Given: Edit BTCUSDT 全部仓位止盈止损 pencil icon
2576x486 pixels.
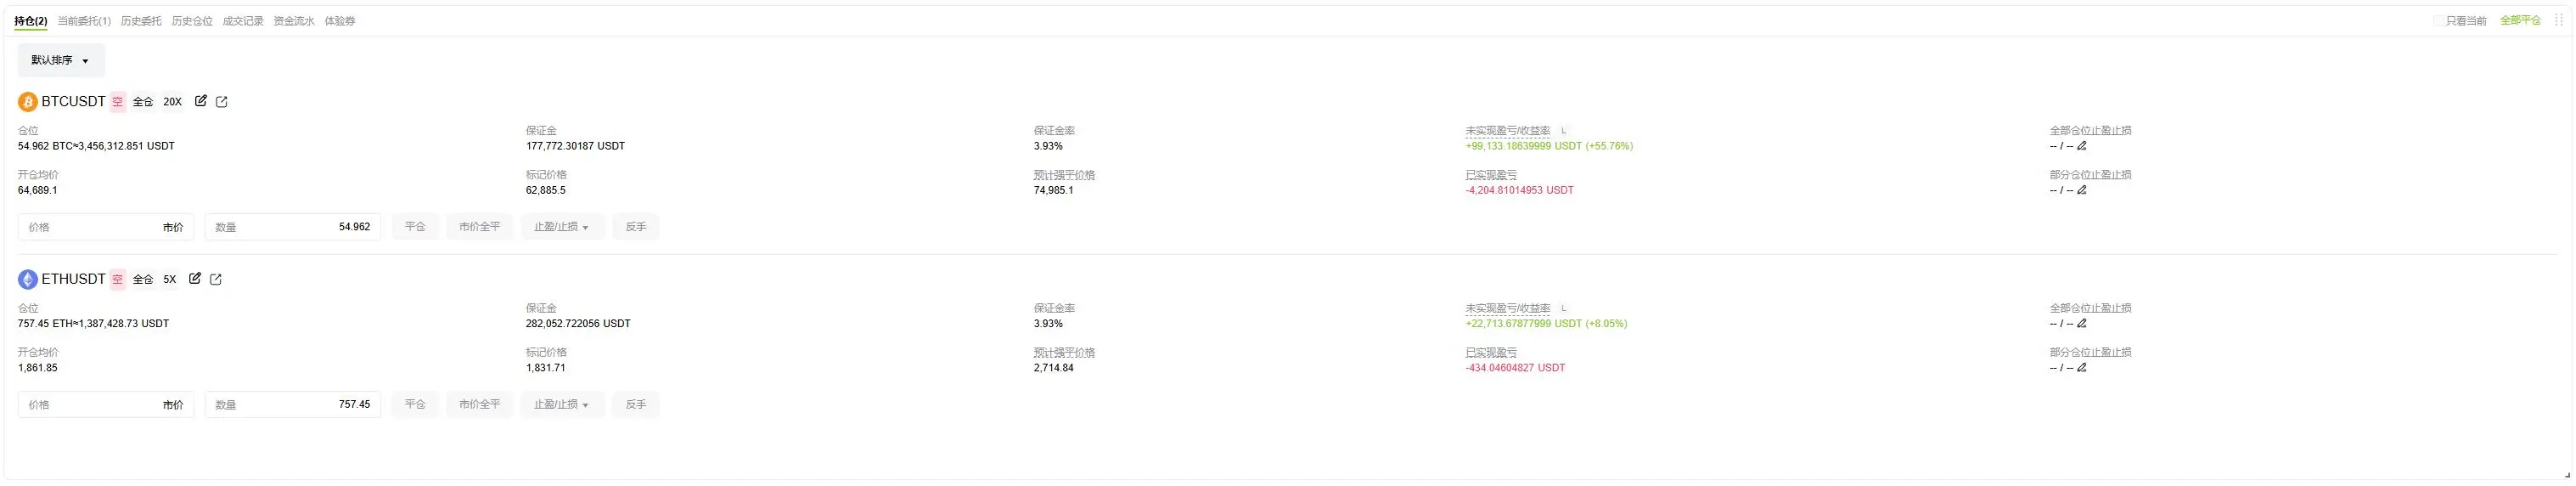Looking at the screenshot, I should coord(2082,146).
